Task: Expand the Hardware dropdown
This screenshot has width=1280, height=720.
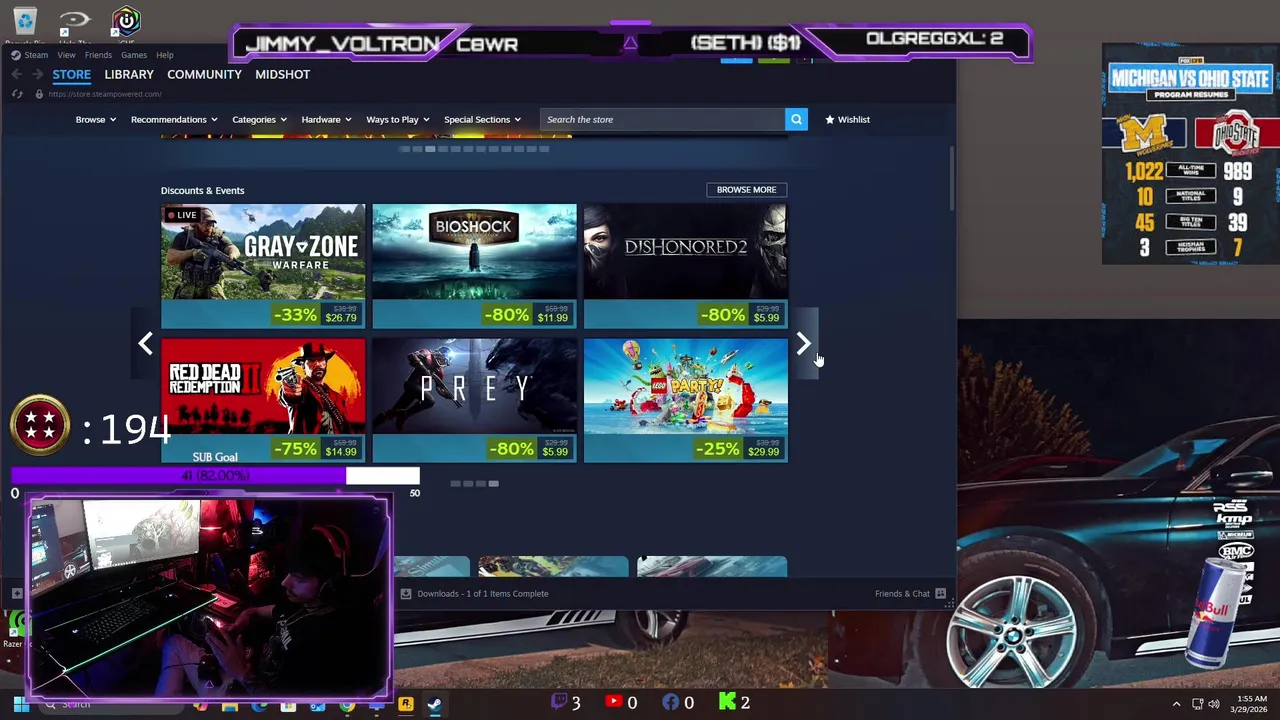Action: coord(326,119)
